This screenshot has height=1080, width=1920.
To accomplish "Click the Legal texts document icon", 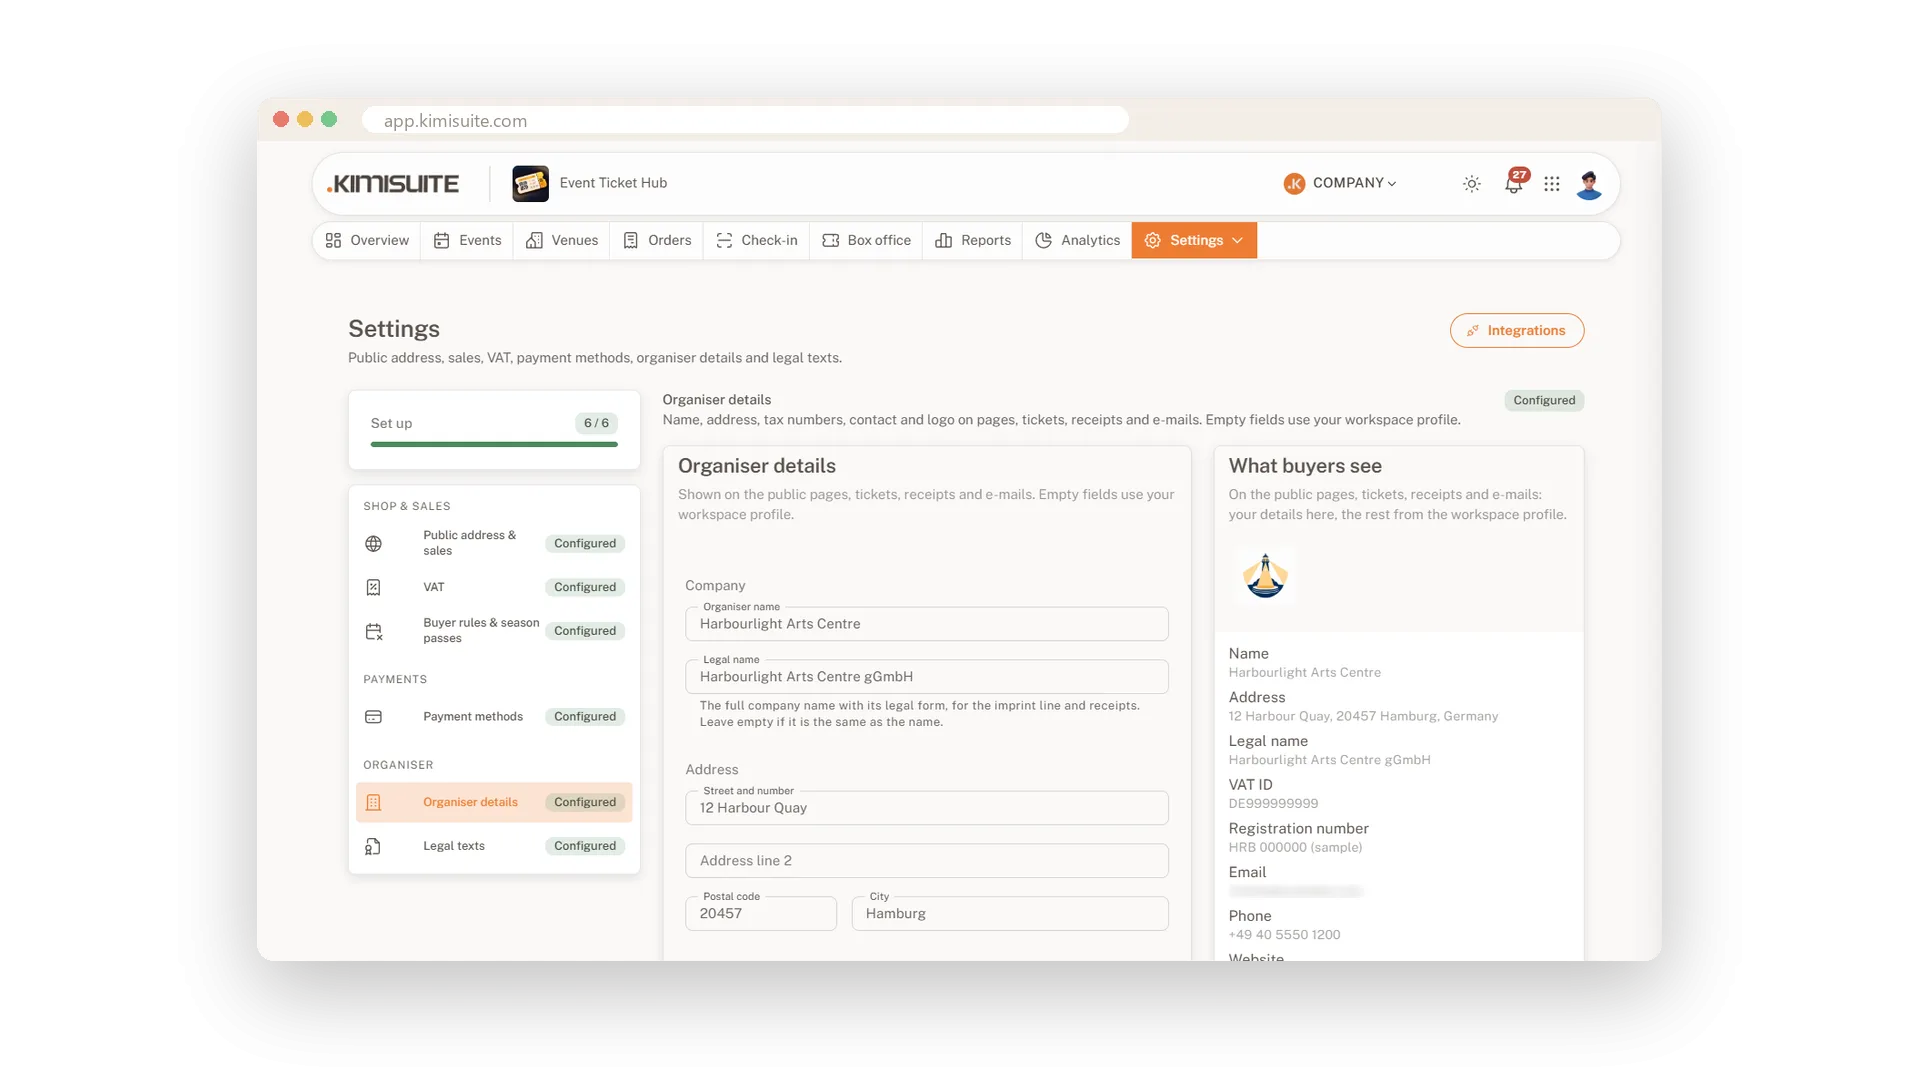I will [x=373, y=846].
